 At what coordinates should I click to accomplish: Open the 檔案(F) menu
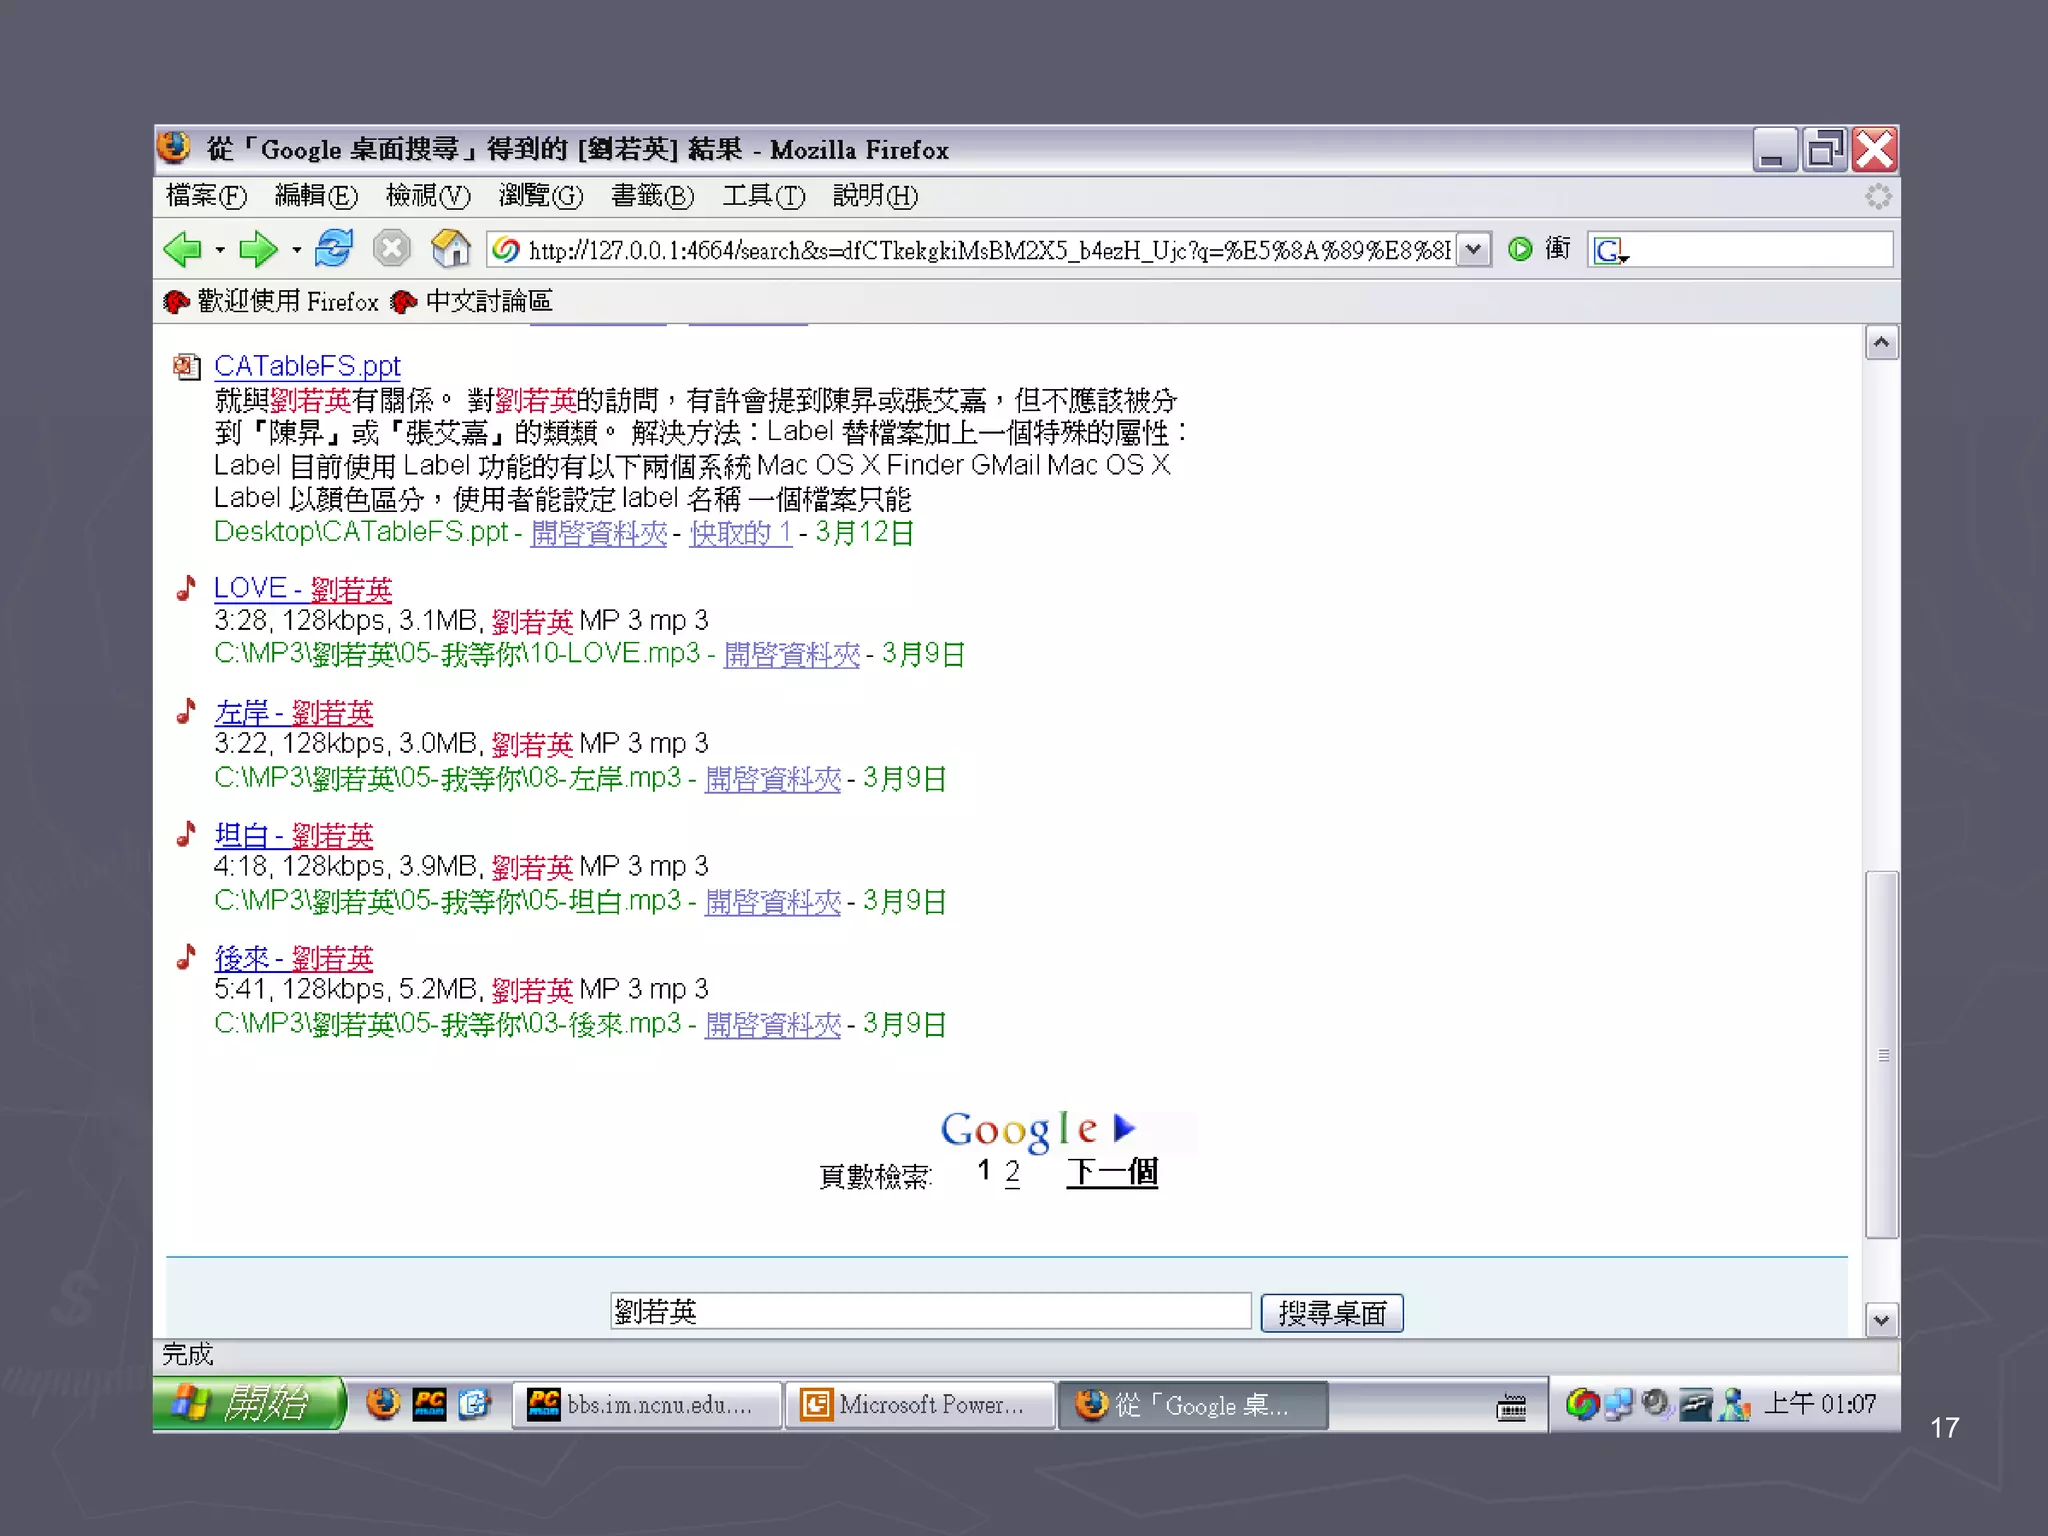[x=206, y=196]
